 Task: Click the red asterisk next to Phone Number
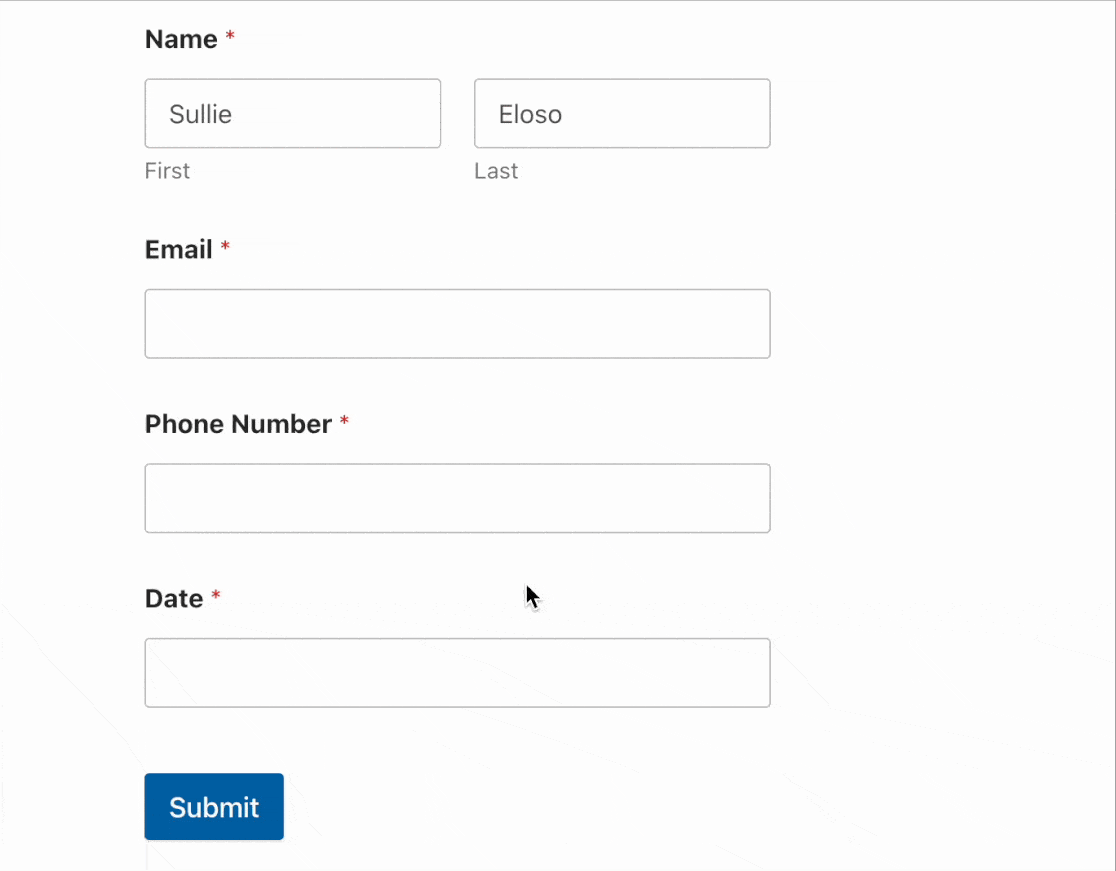[345, 418]
